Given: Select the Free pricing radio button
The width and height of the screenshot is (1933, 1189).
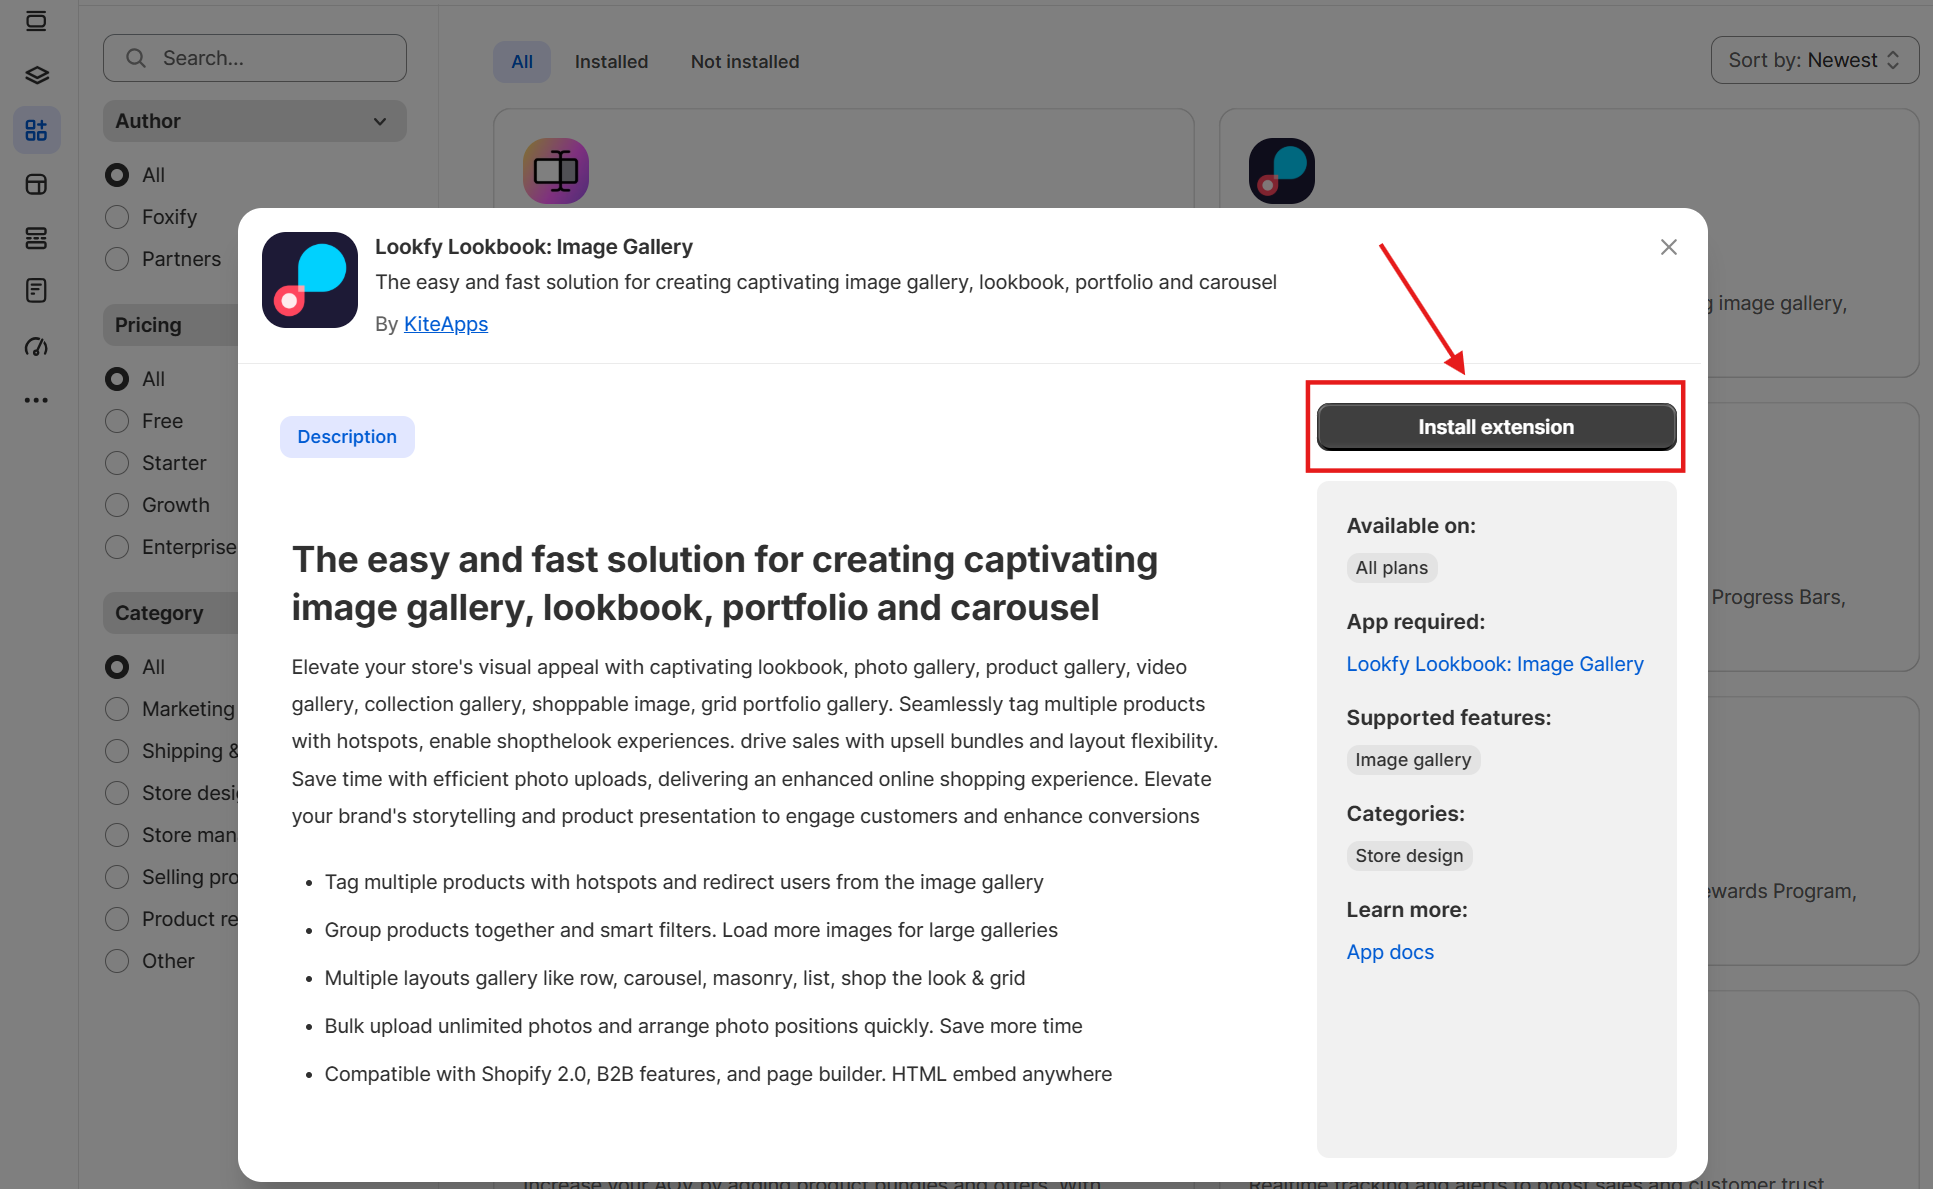Looking at the screenshot, I should 117,421.
